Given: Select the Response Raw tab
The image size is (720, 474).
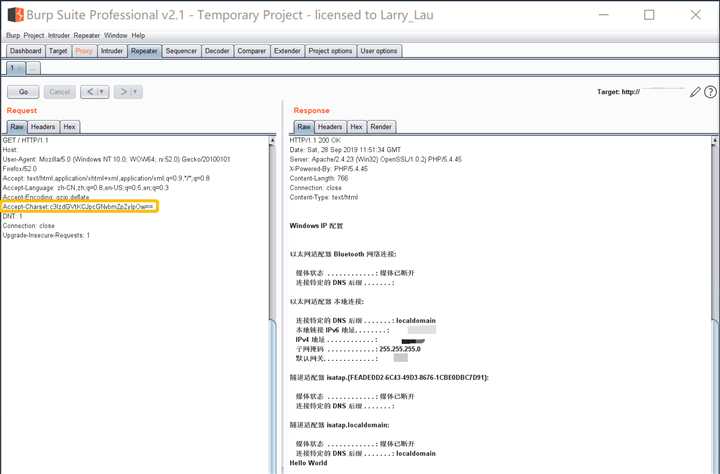Looking at the screenshot, I should [304, 127].
